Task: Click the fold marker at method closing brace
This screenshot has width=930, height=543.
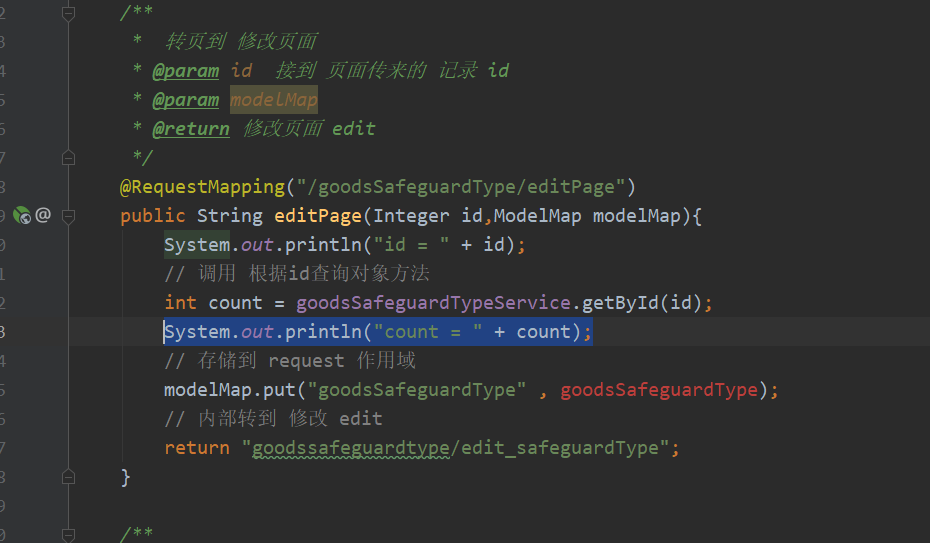Action: tap(68, 477)
